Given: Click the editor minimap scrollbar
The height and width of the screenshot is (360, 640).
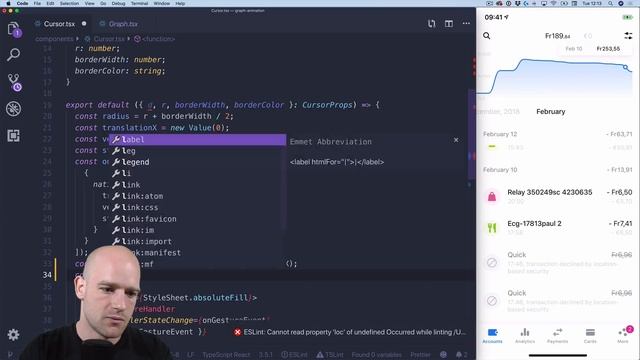Looking at the screenshot, I should pyautogui.click(x=471, y=135).
